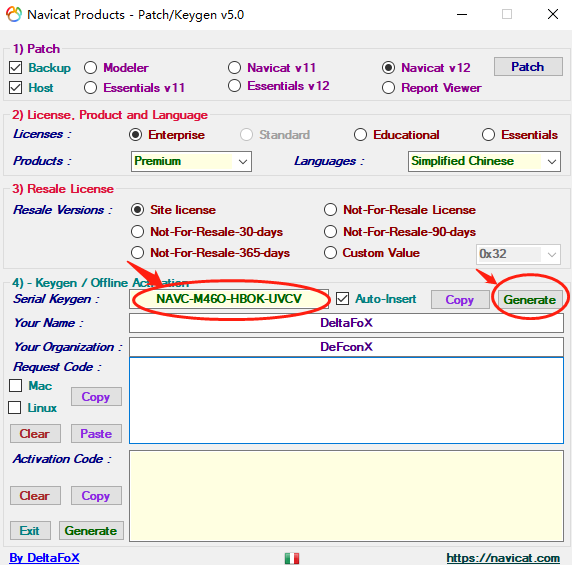Select Enterprise license radio button
572x565 pixels.
pos(136,135)
